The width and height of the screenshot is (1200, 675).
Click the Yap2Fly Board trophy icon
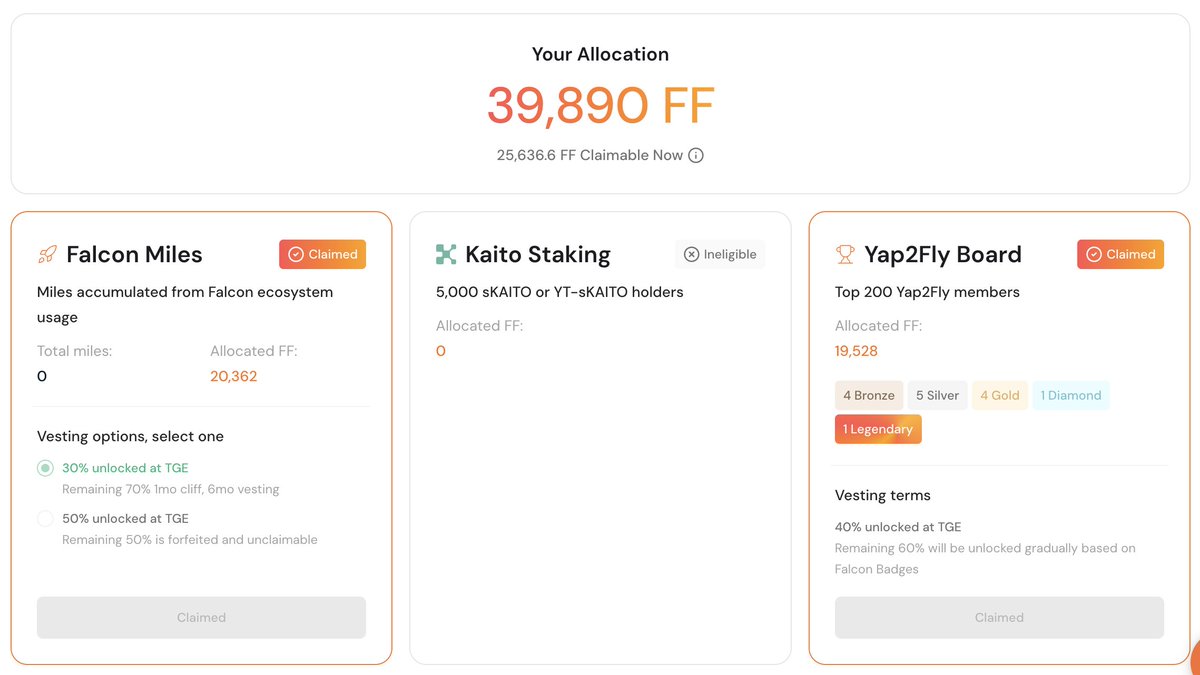845,255
